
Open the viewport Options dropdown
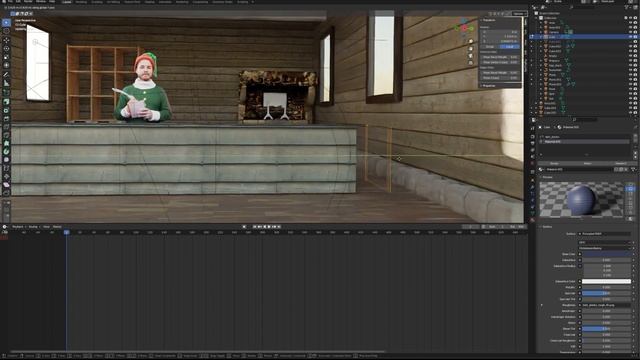tap(519, 13)
